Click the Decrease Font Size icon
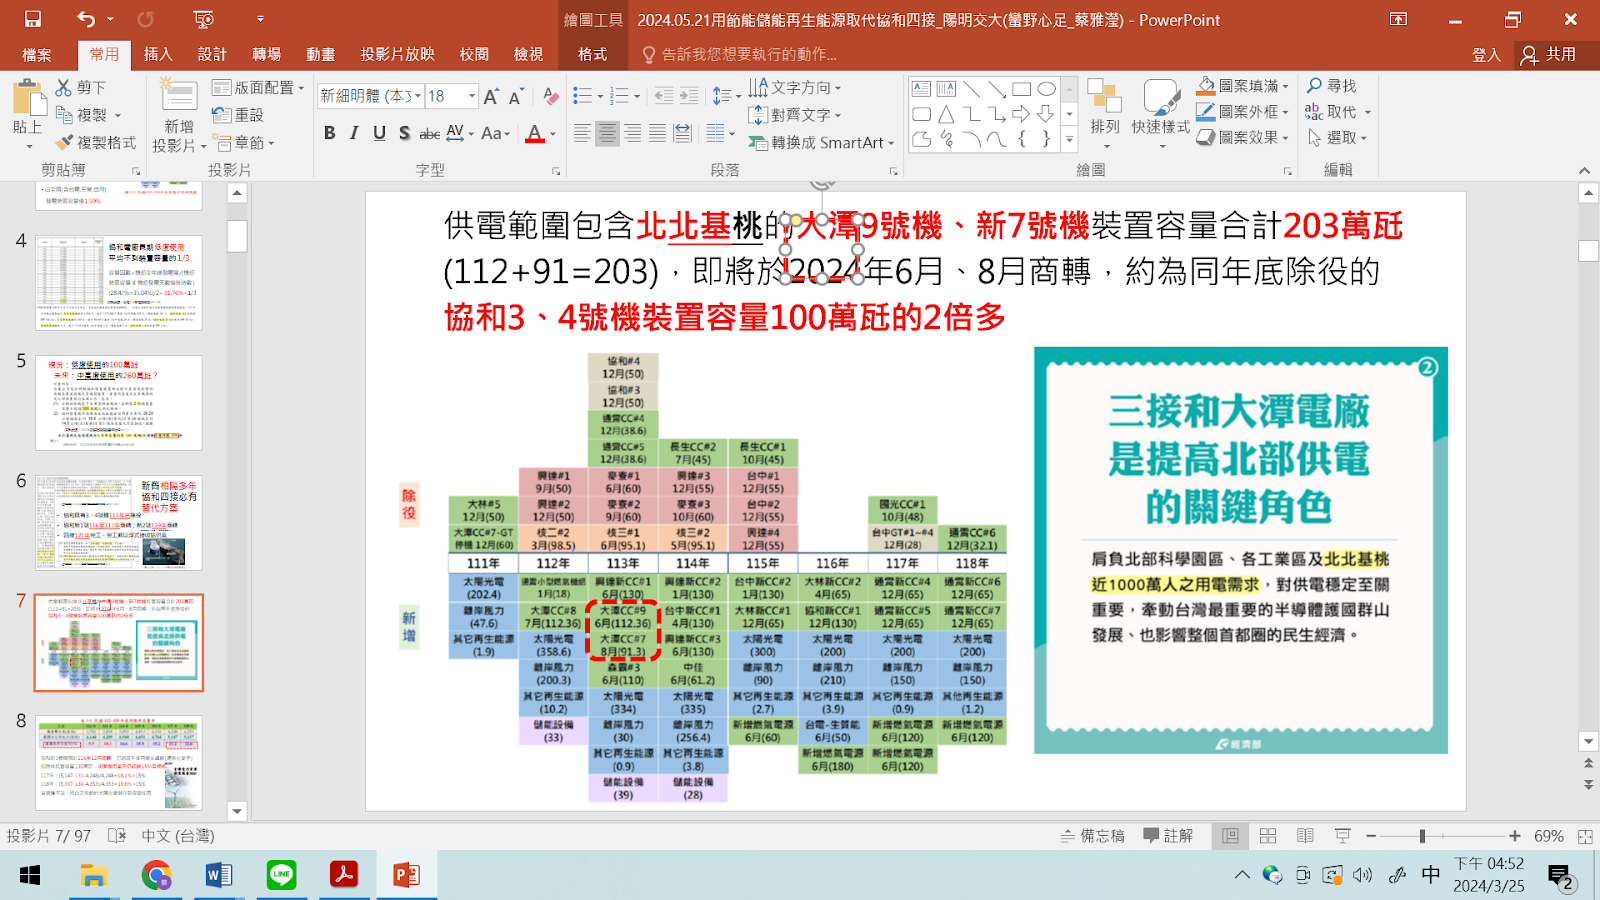 click(516, 96)
